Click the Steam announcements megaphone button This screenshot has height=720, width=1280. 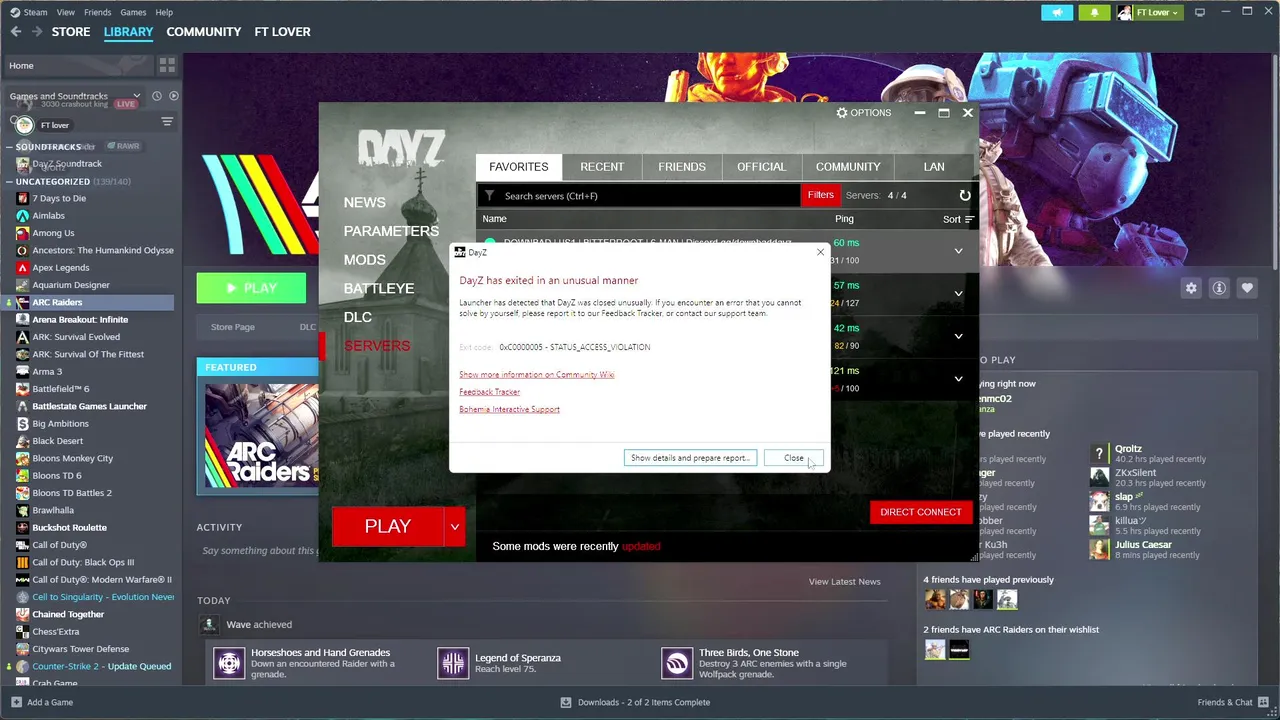click(1057, 12)
